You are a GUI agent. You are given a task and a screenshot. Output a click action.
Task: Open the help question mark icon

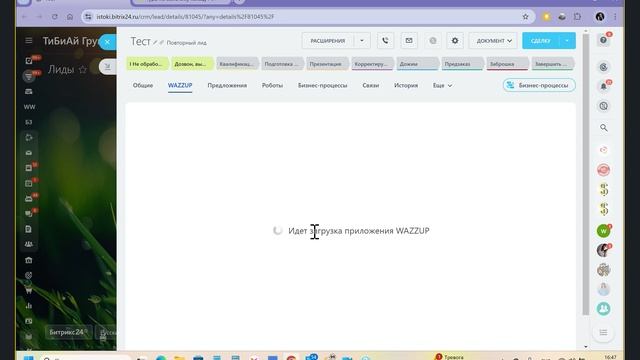(x=603, y=40)
